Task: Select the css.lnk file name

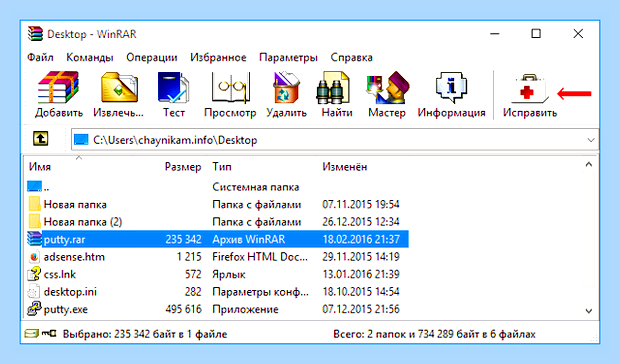Action: (60, 274)
